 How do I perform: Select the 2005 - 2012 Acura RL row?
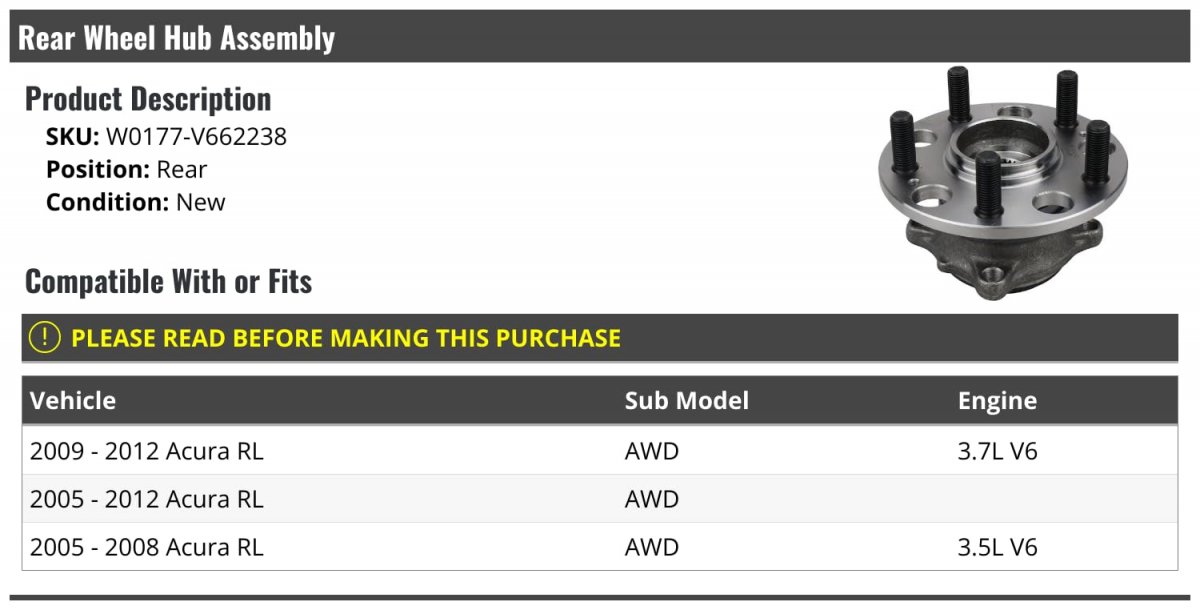coord(147,499)
